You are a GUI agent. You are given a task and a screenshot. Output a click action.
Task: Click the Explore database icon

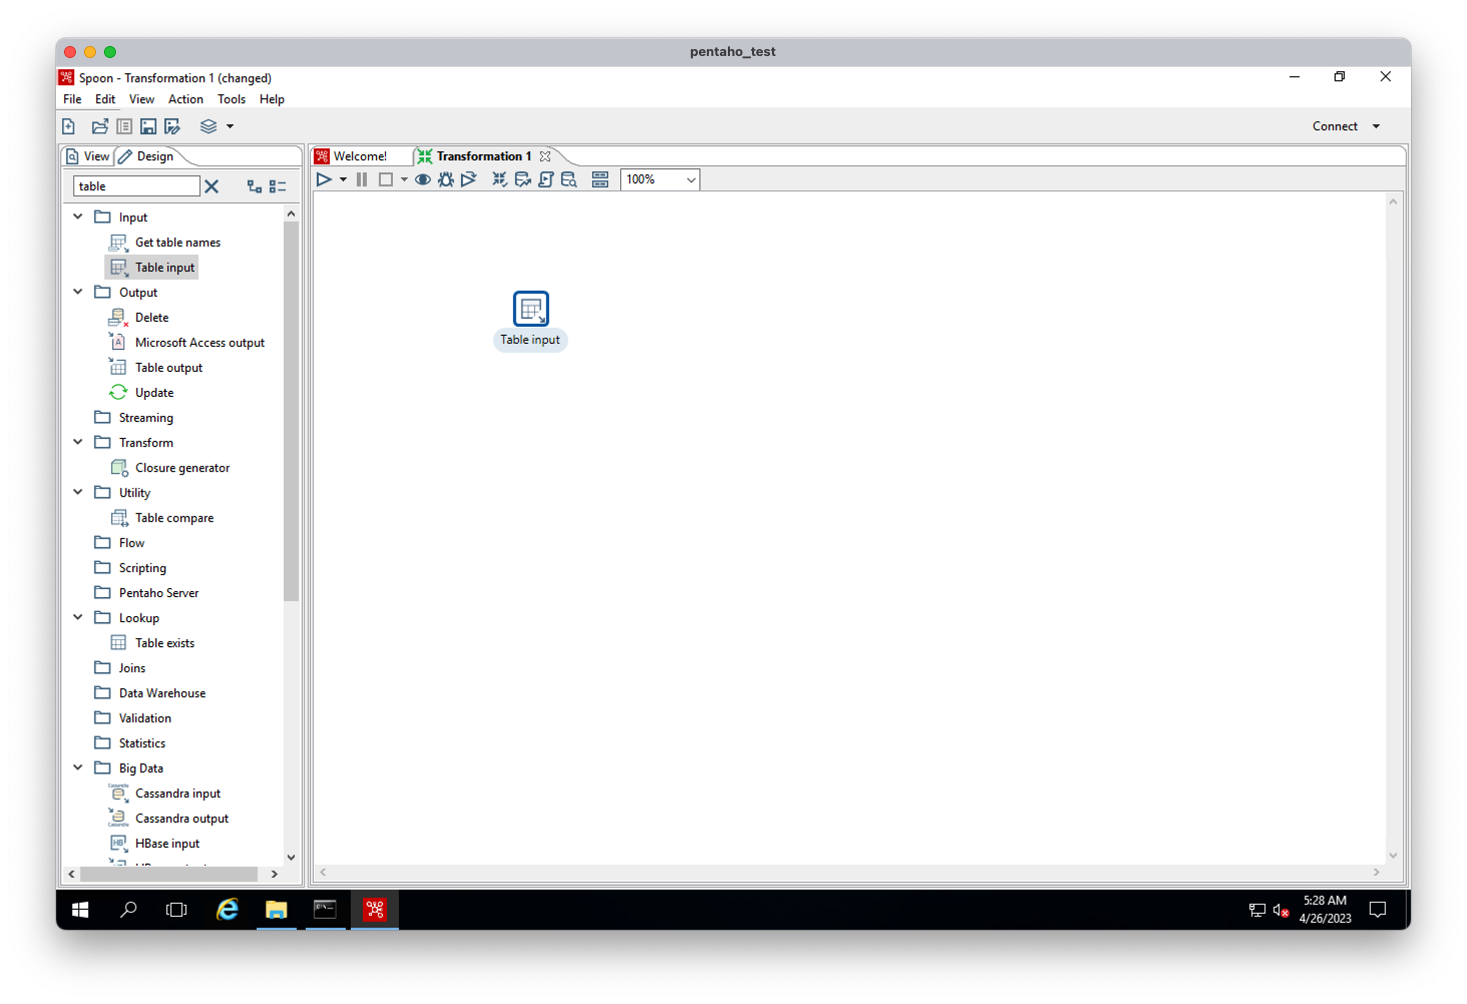(x=569, y=180)
